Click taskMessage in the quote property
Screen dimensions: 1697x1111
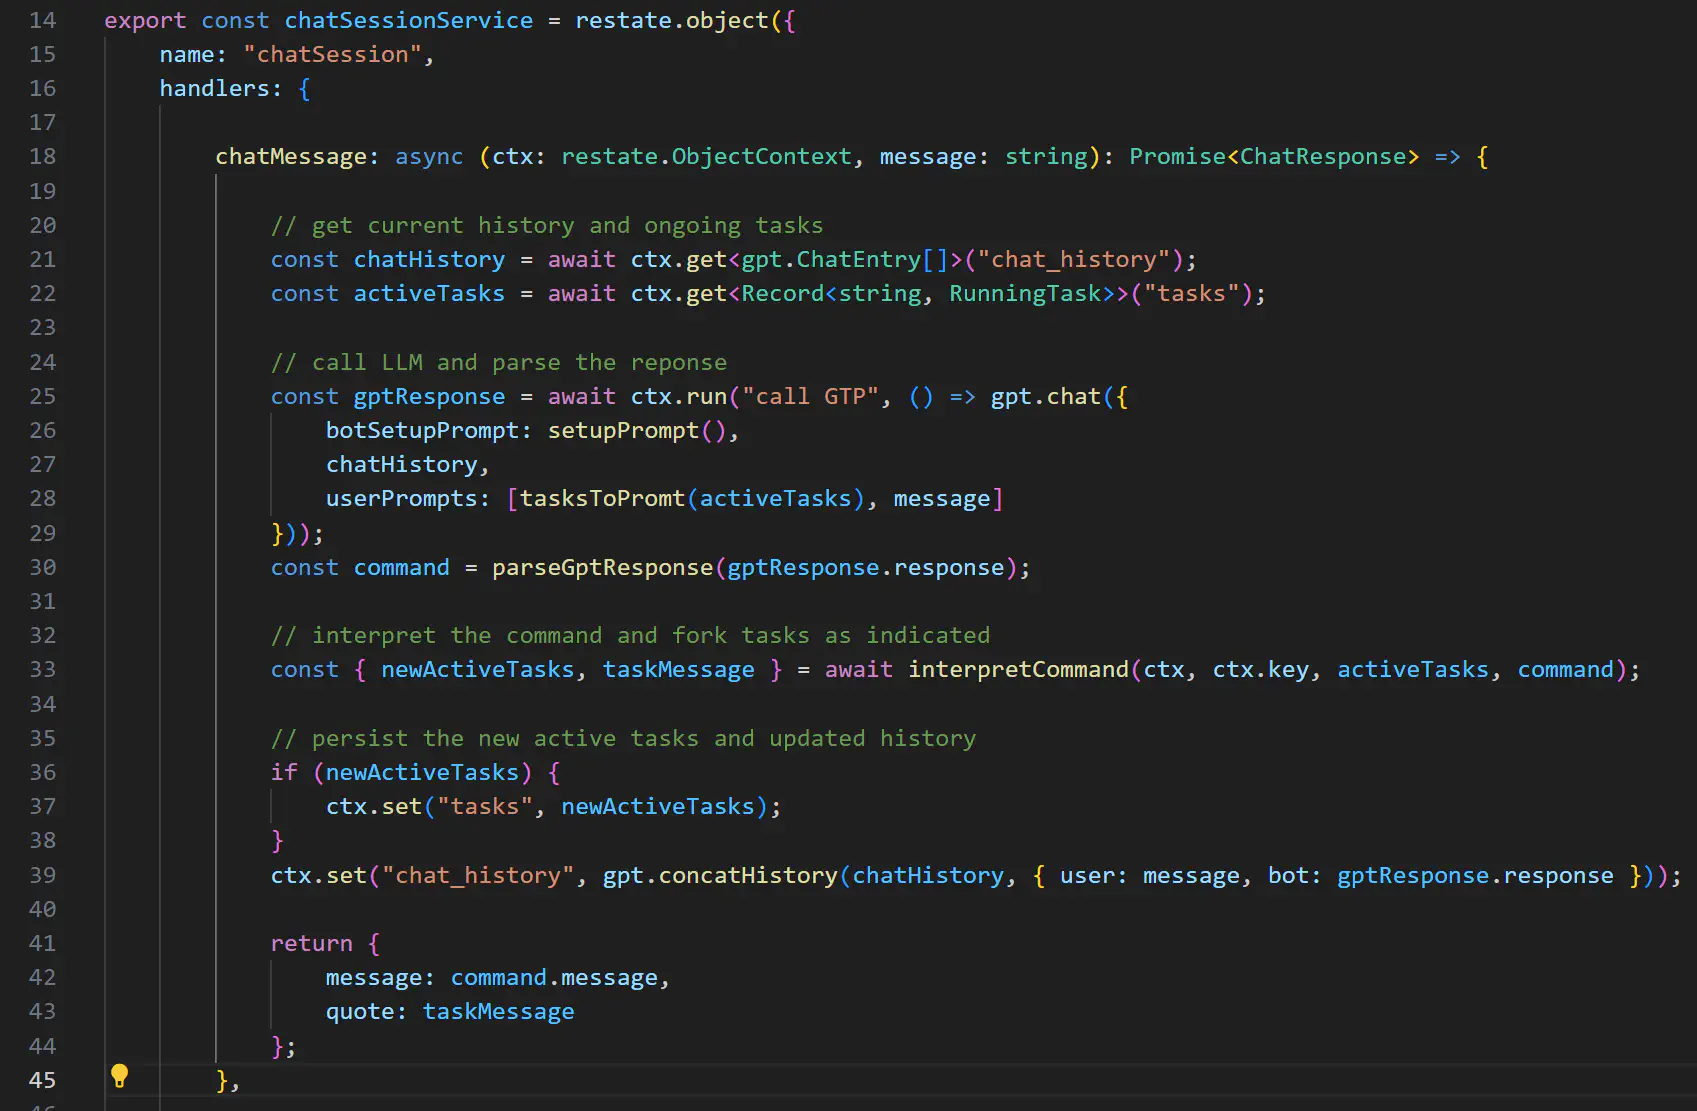[x=498, y=1011]
